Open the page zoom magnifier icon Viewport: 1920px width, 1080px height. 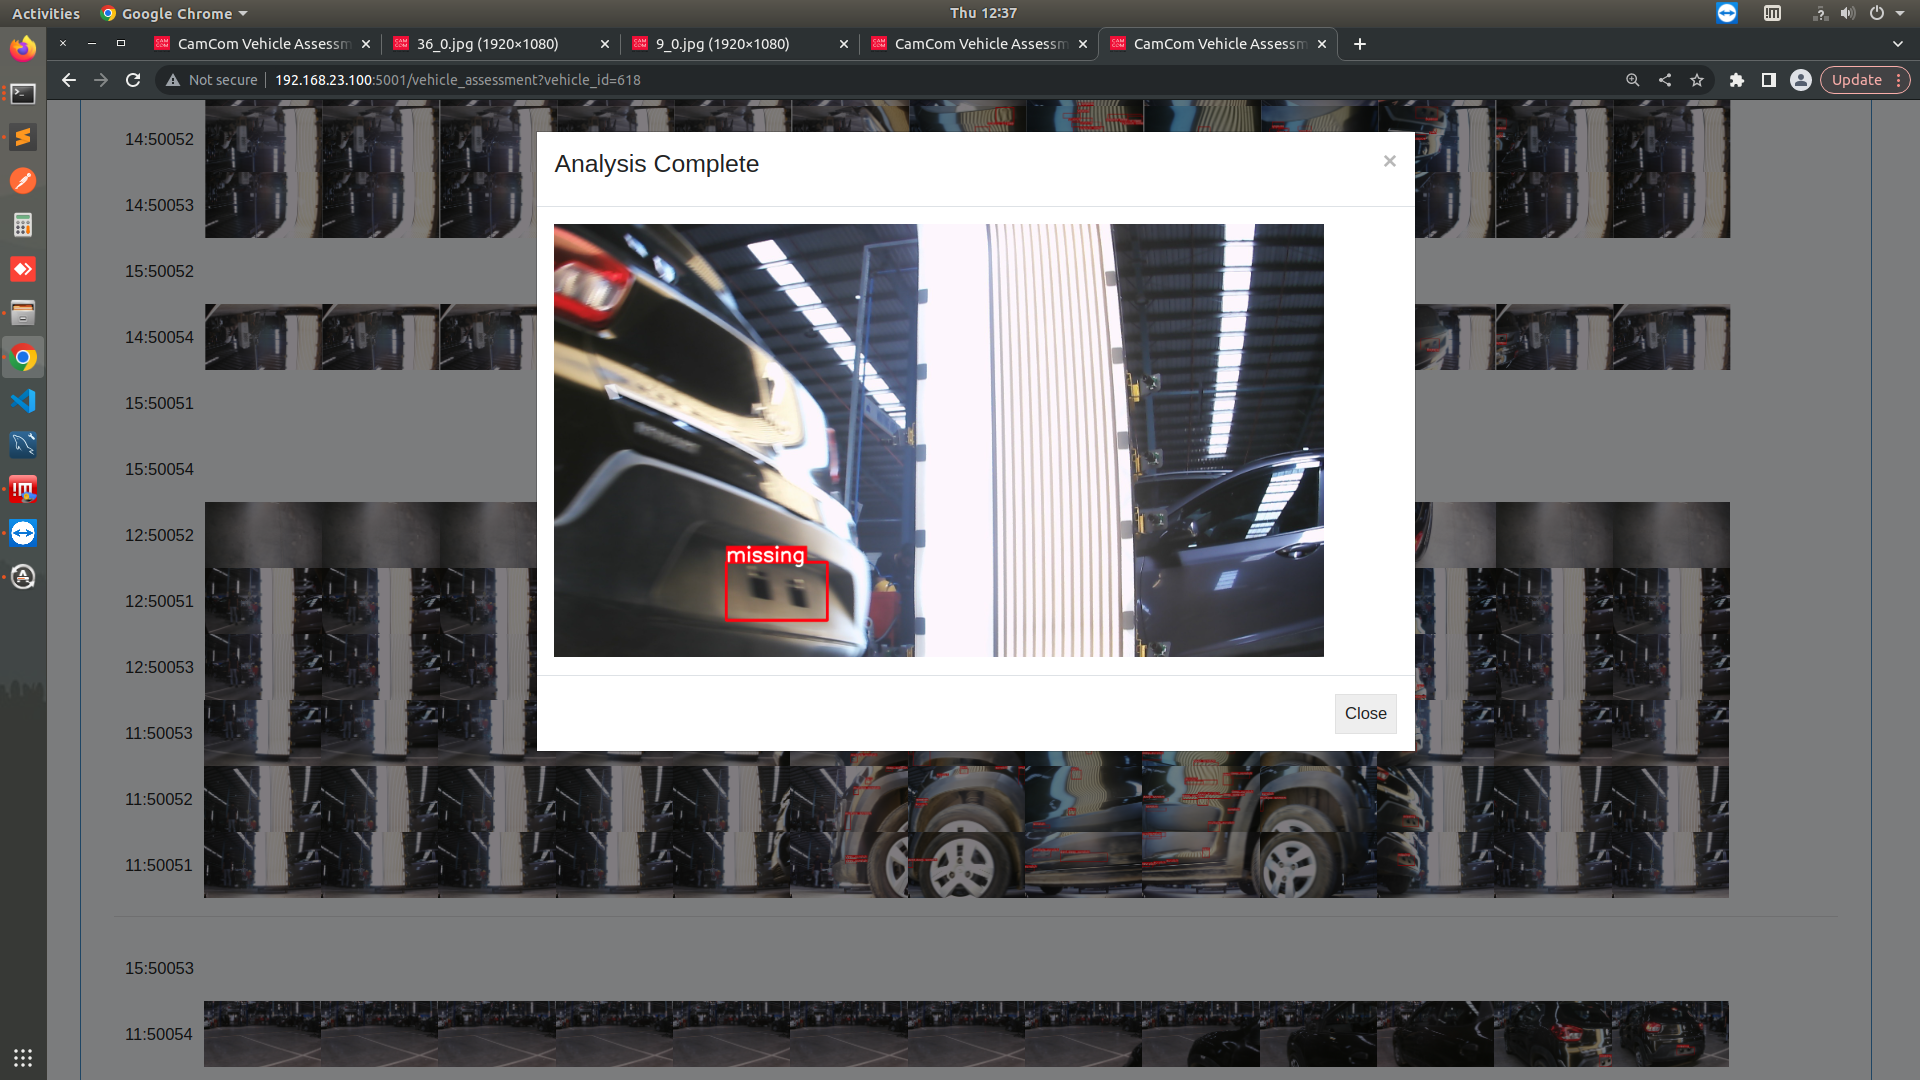pos(1631,80)
